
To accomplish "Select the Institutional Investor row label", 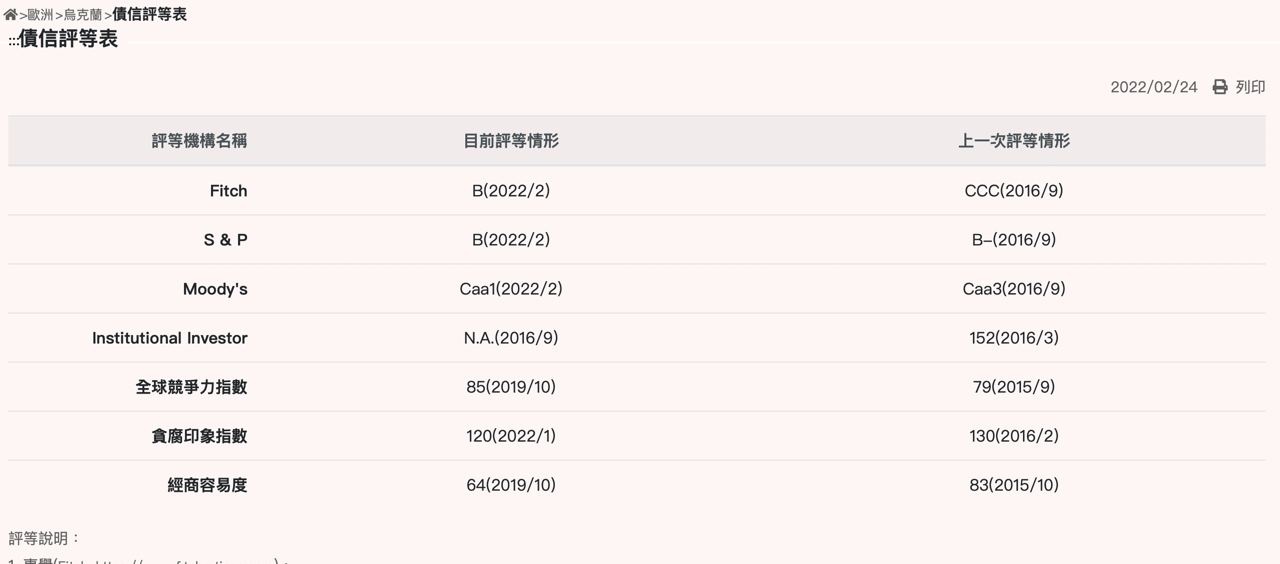I will 170,338.
